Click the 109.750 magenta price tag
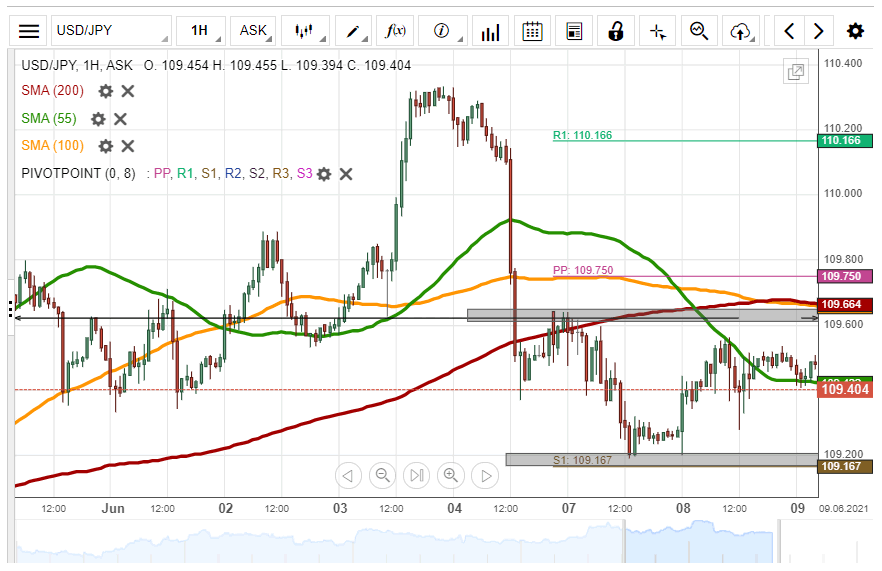 [845, 276]
